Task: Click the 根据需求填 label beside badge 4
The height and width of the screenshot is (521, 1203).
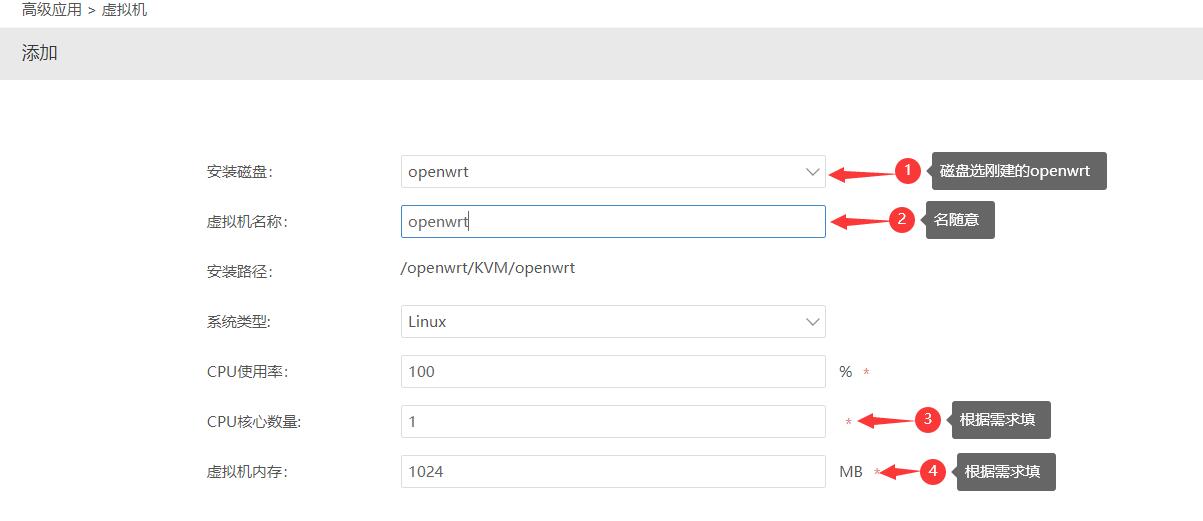Action: [x=1005, y=471]
